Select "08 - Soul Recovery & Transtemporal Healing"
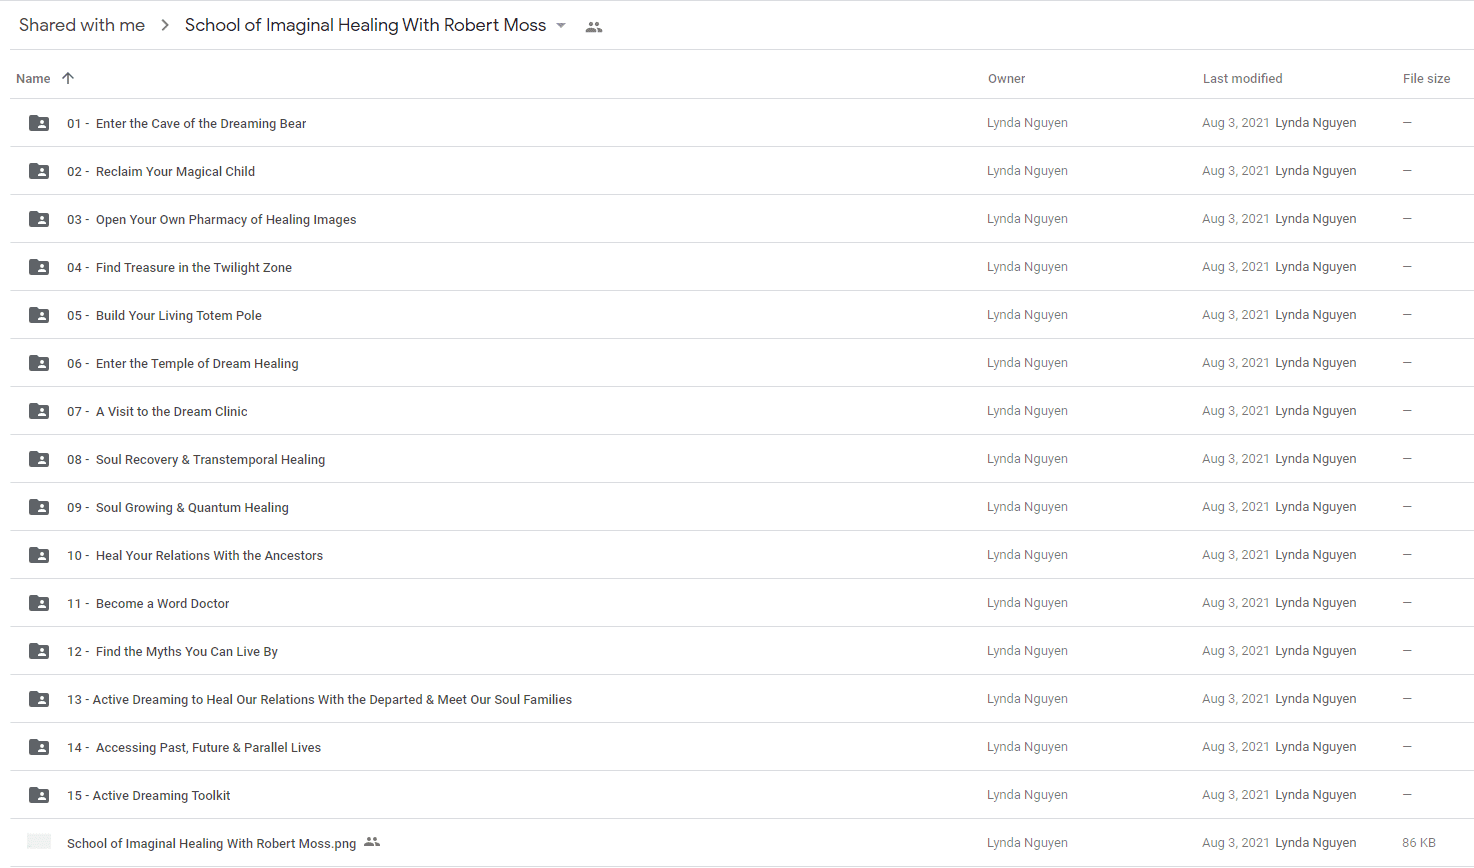 (x=196, y=459)
